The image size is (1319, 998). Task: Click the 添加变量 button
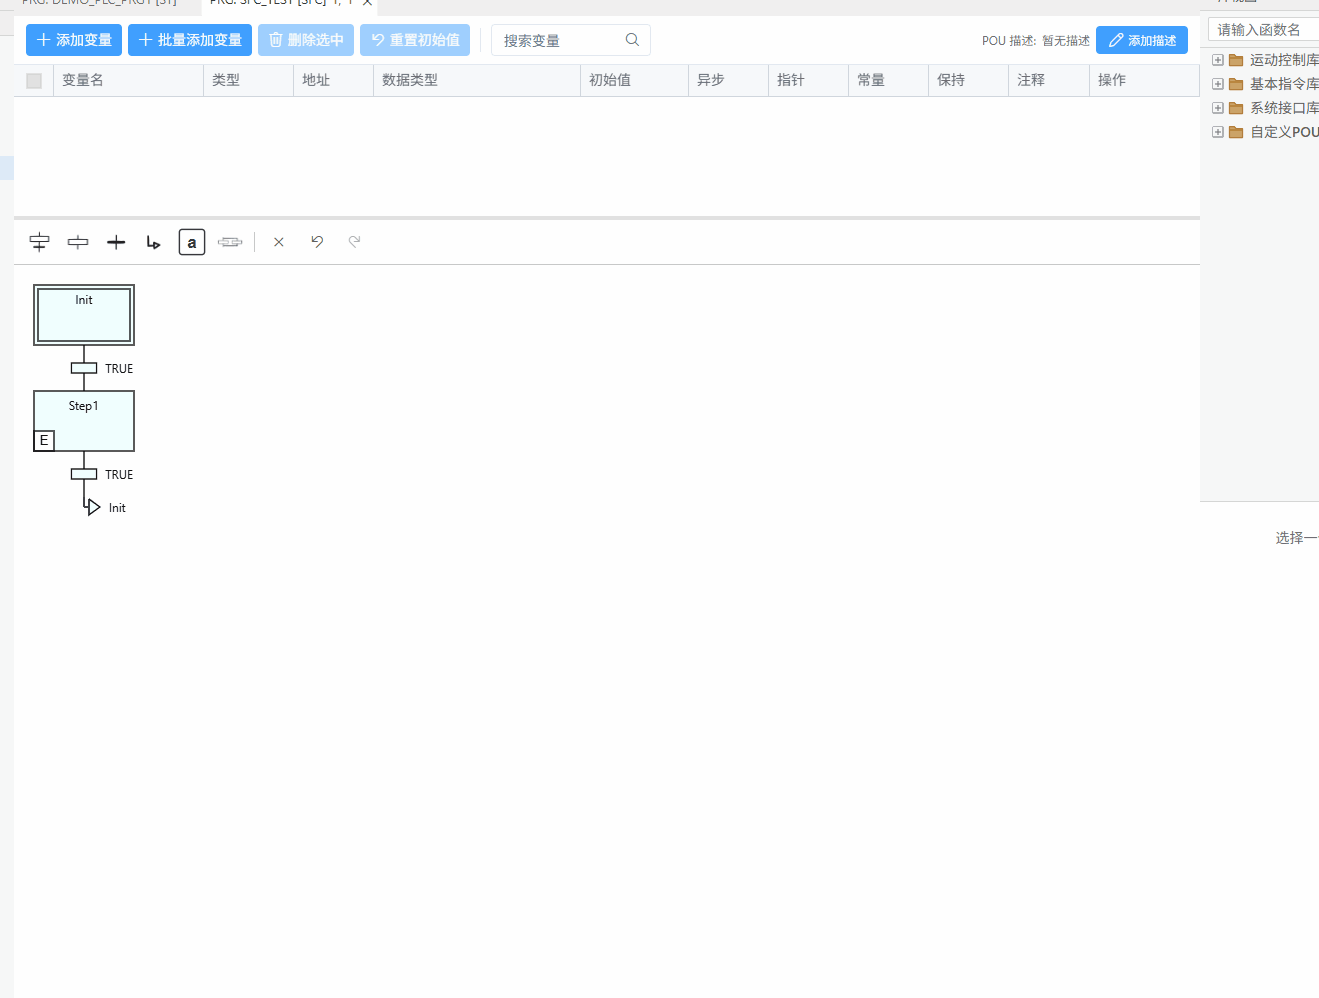74,40
